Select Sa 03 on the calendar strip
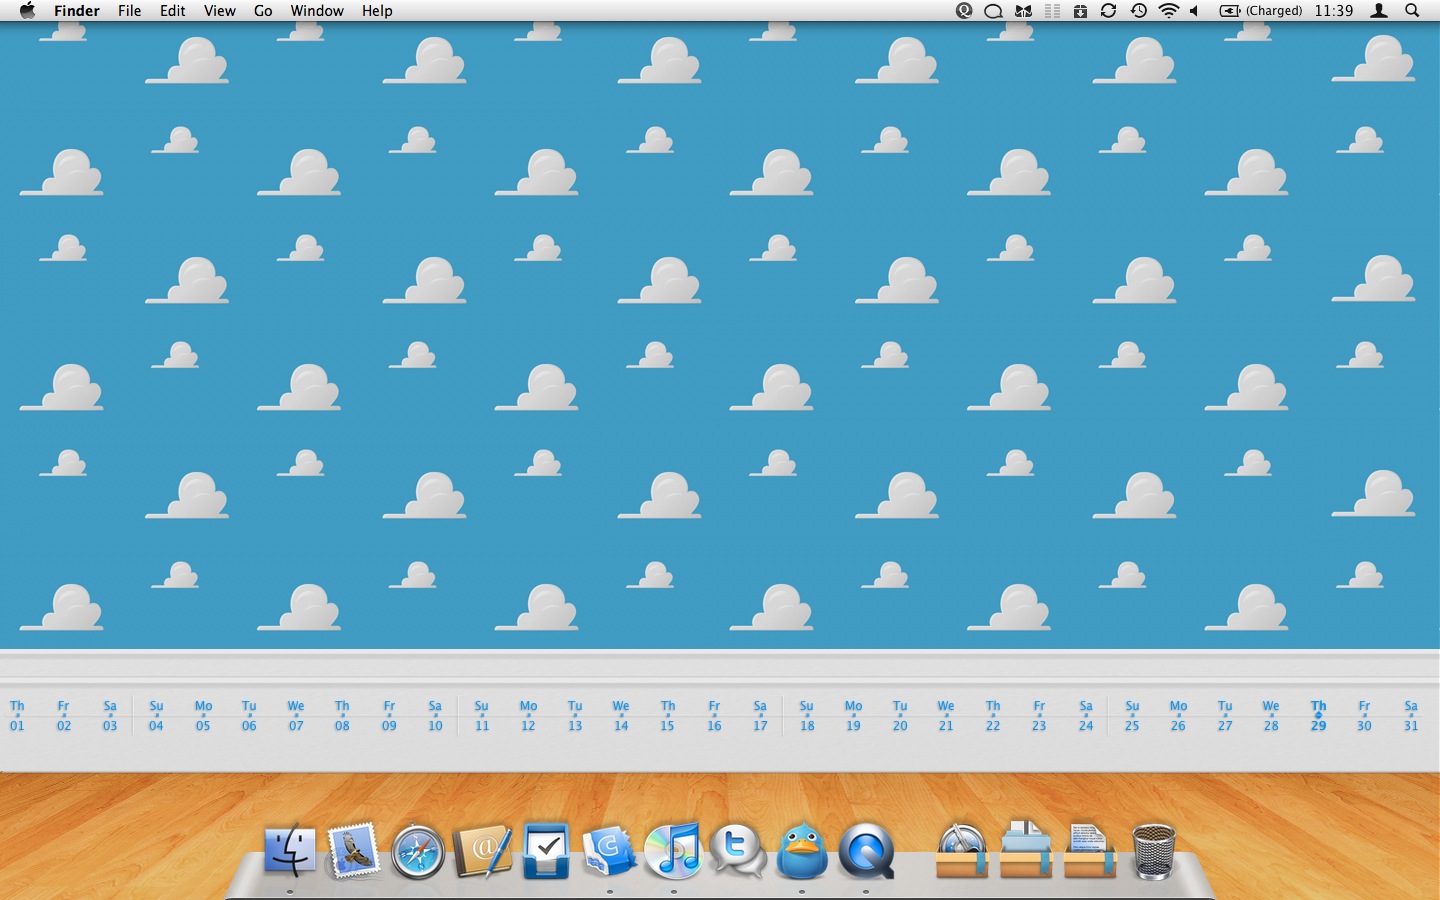This screenshot has width=1440, height=900. 110,716
